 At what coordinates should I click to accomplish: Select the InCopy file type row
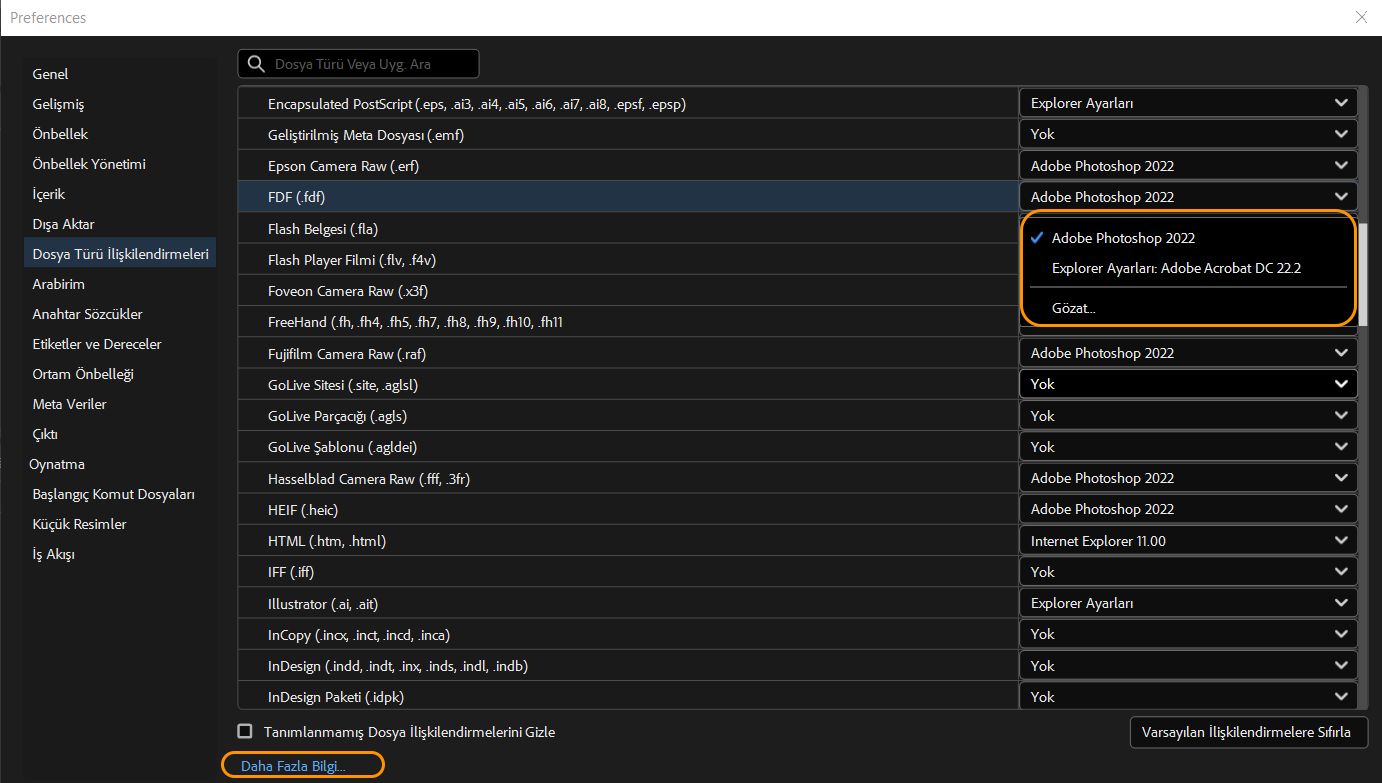[628, 635]
